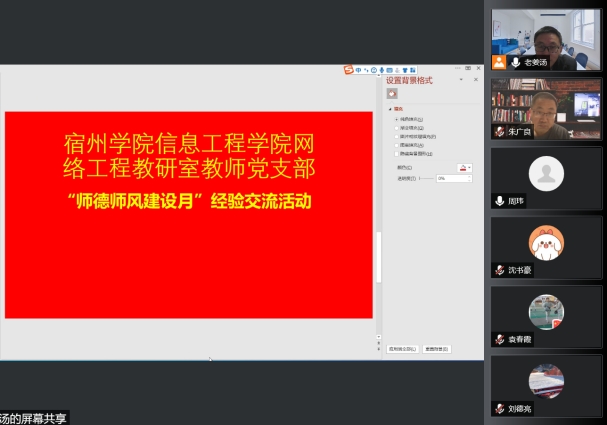
Task: Click 老姜汤's microphone status icon
Action: tap(516, 62)
